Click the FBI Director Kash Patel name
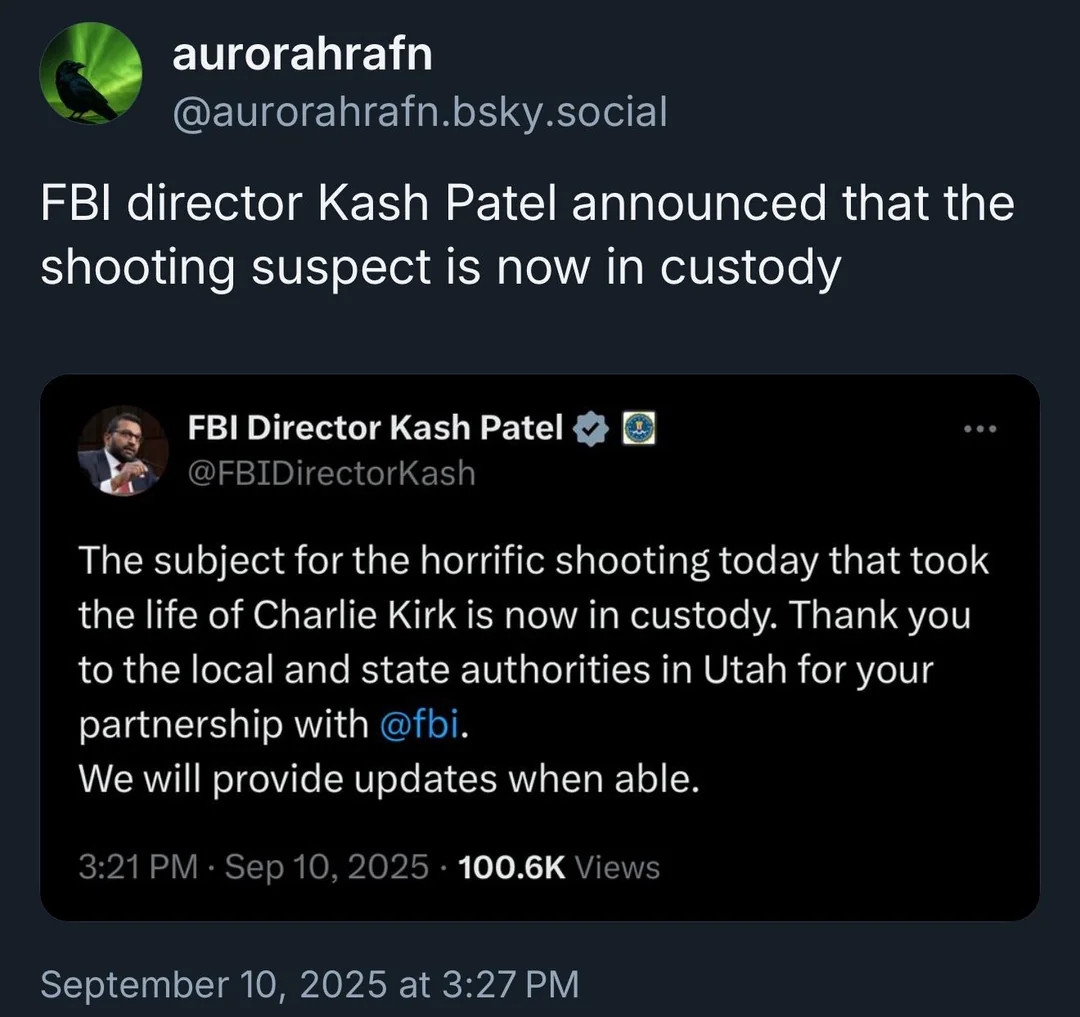 click(x=375, y=429)
